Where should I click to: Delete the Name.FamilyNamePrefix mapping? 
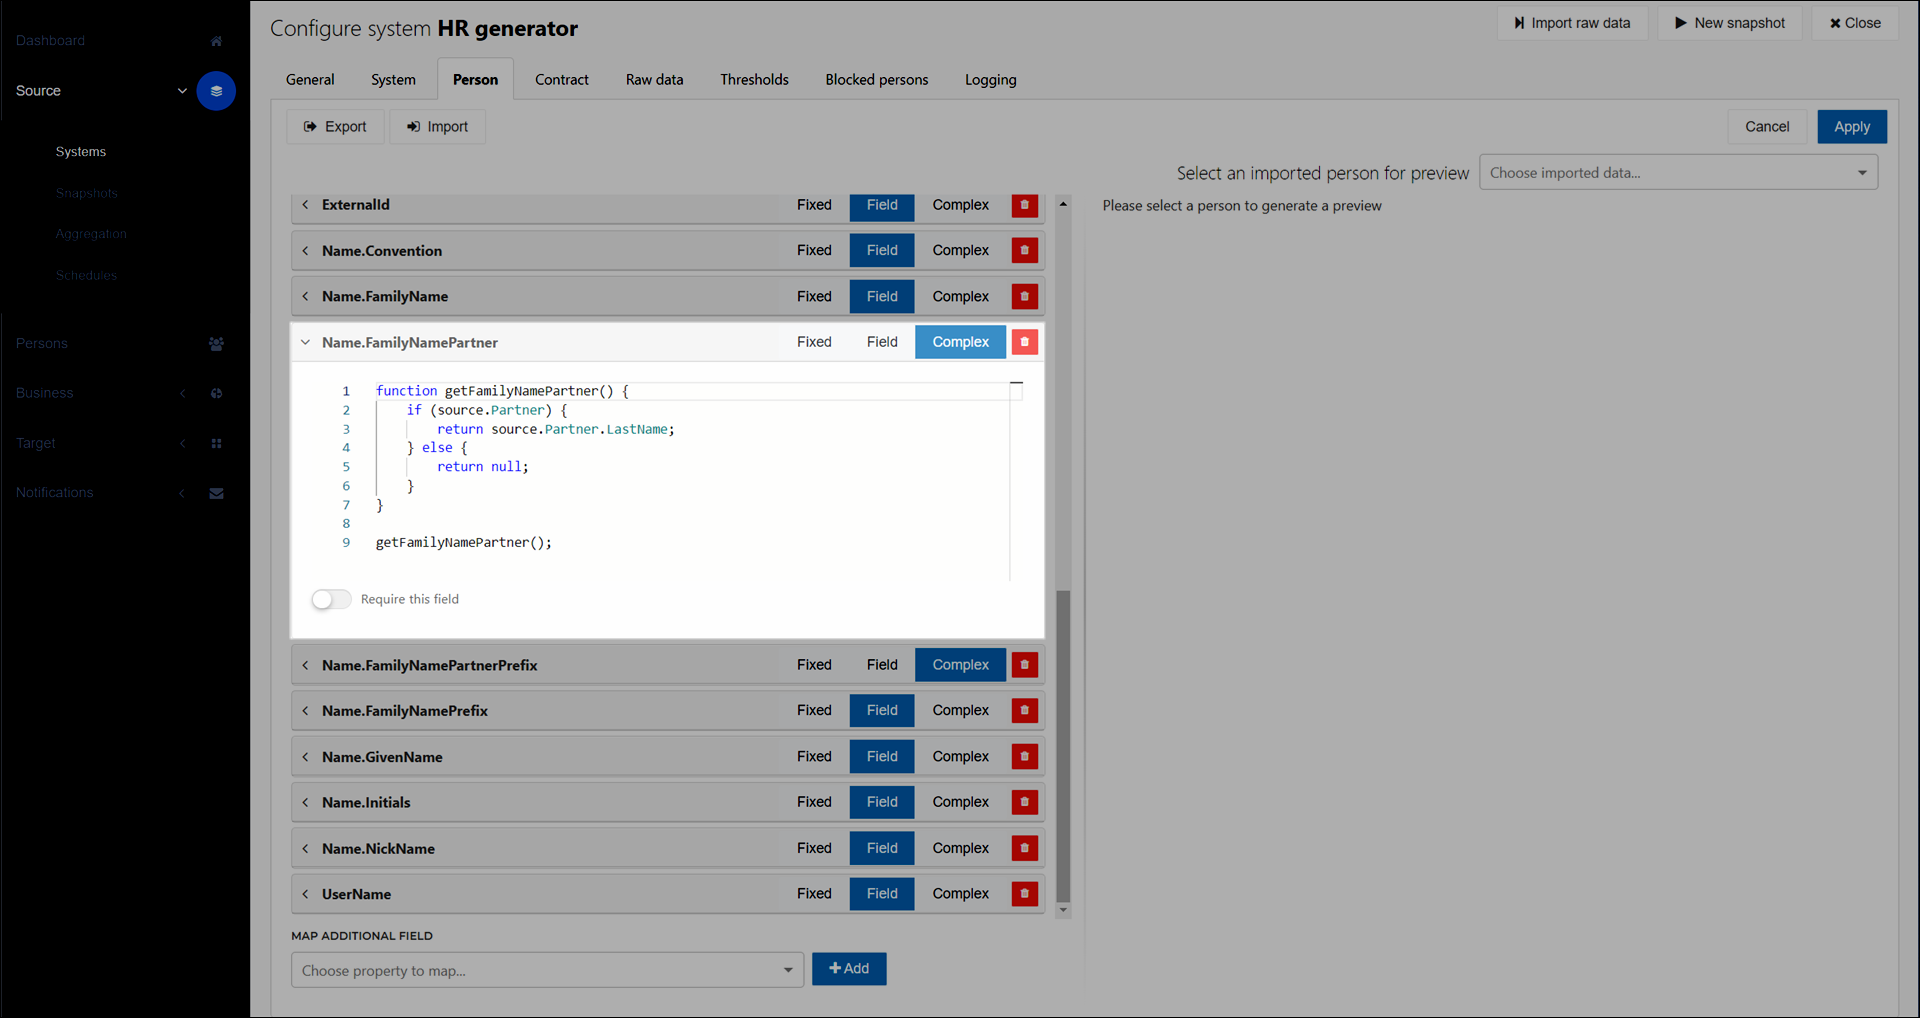pyautogui.click(x=1025, y=711)
